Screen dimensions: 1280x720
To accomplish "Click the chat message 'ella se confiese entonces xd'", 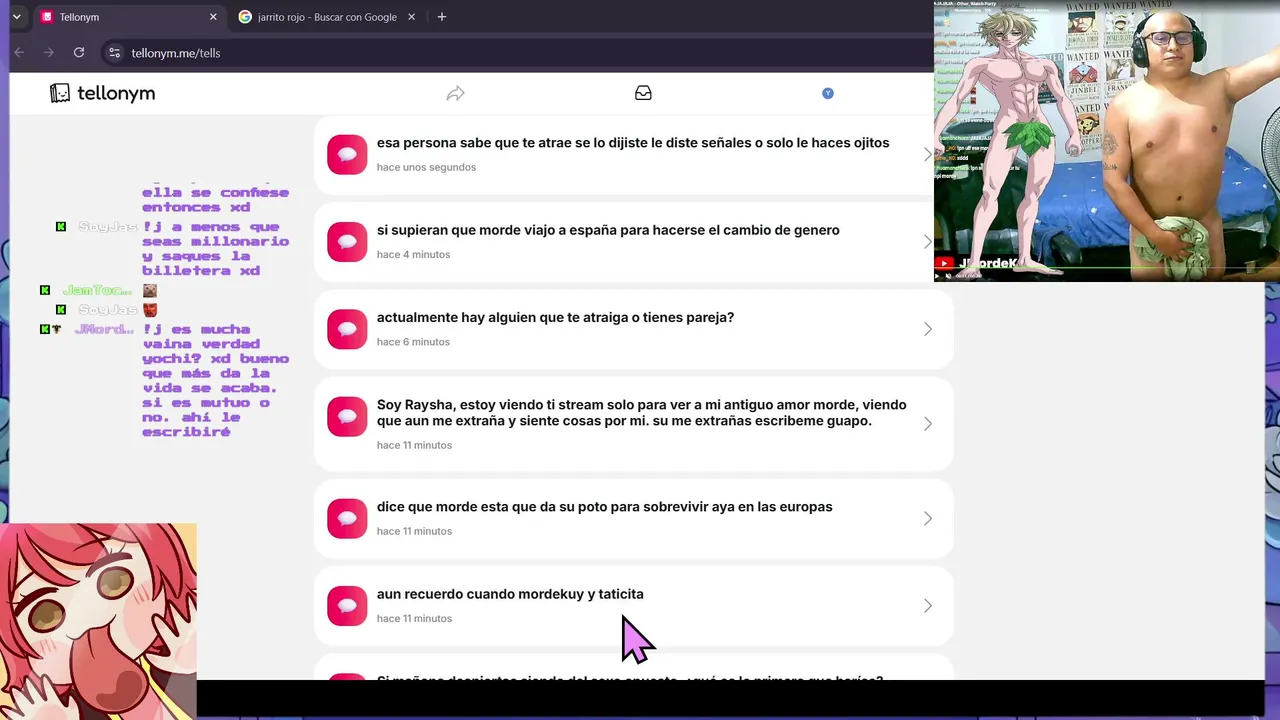I will point(215,199).
